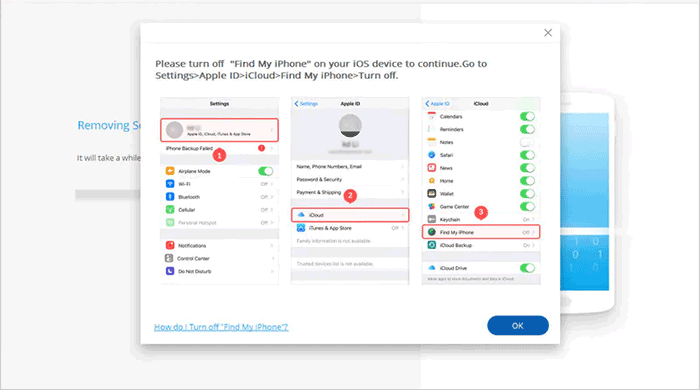Image resolution: width=700 pixels, height=390 pixels.
Task: Click the Control Center icon
Action: [169, 258]
